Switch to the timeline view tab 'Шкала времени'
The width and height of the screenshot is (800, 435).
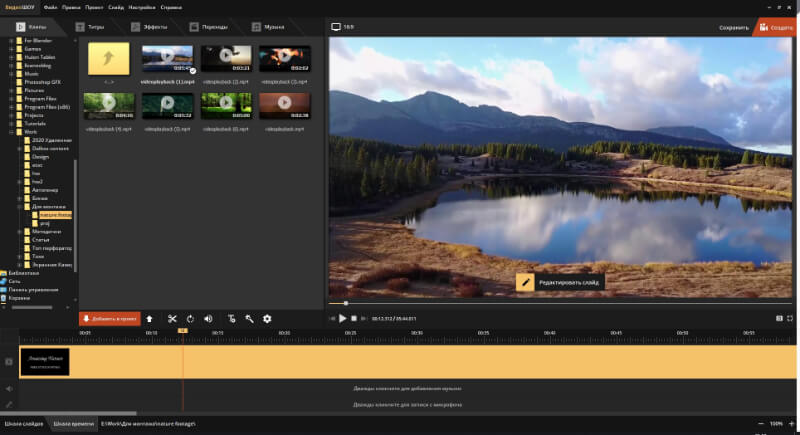(73, 424)
